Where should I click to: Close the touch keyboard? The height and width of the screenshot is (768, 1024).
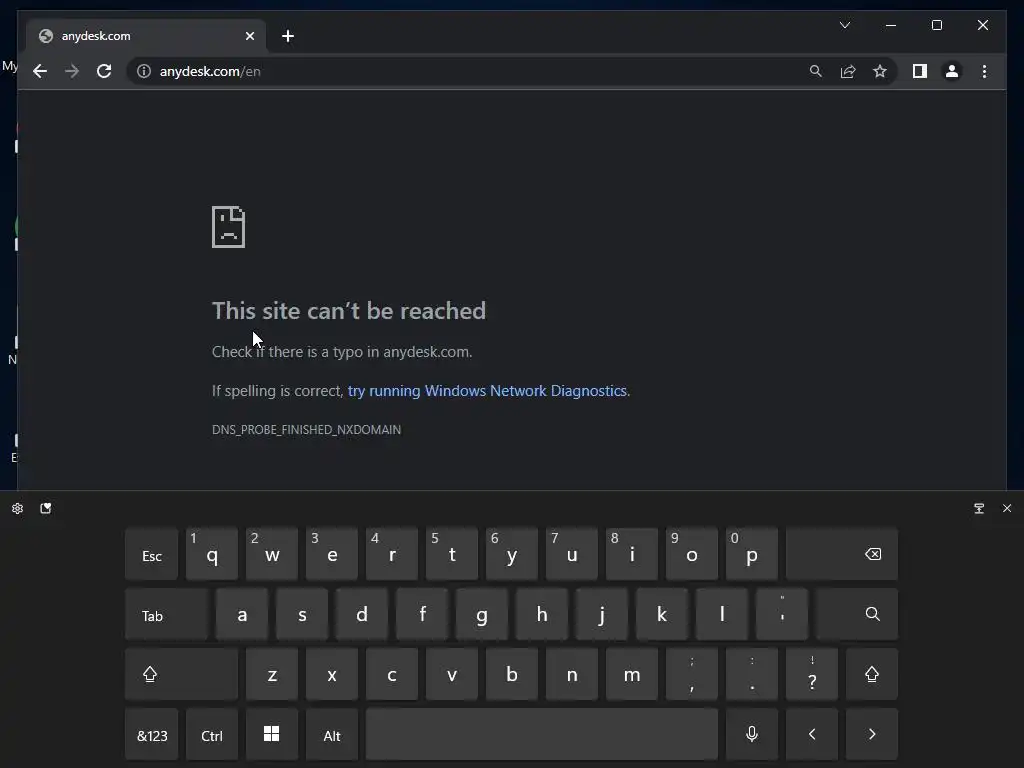(1007, 508)
